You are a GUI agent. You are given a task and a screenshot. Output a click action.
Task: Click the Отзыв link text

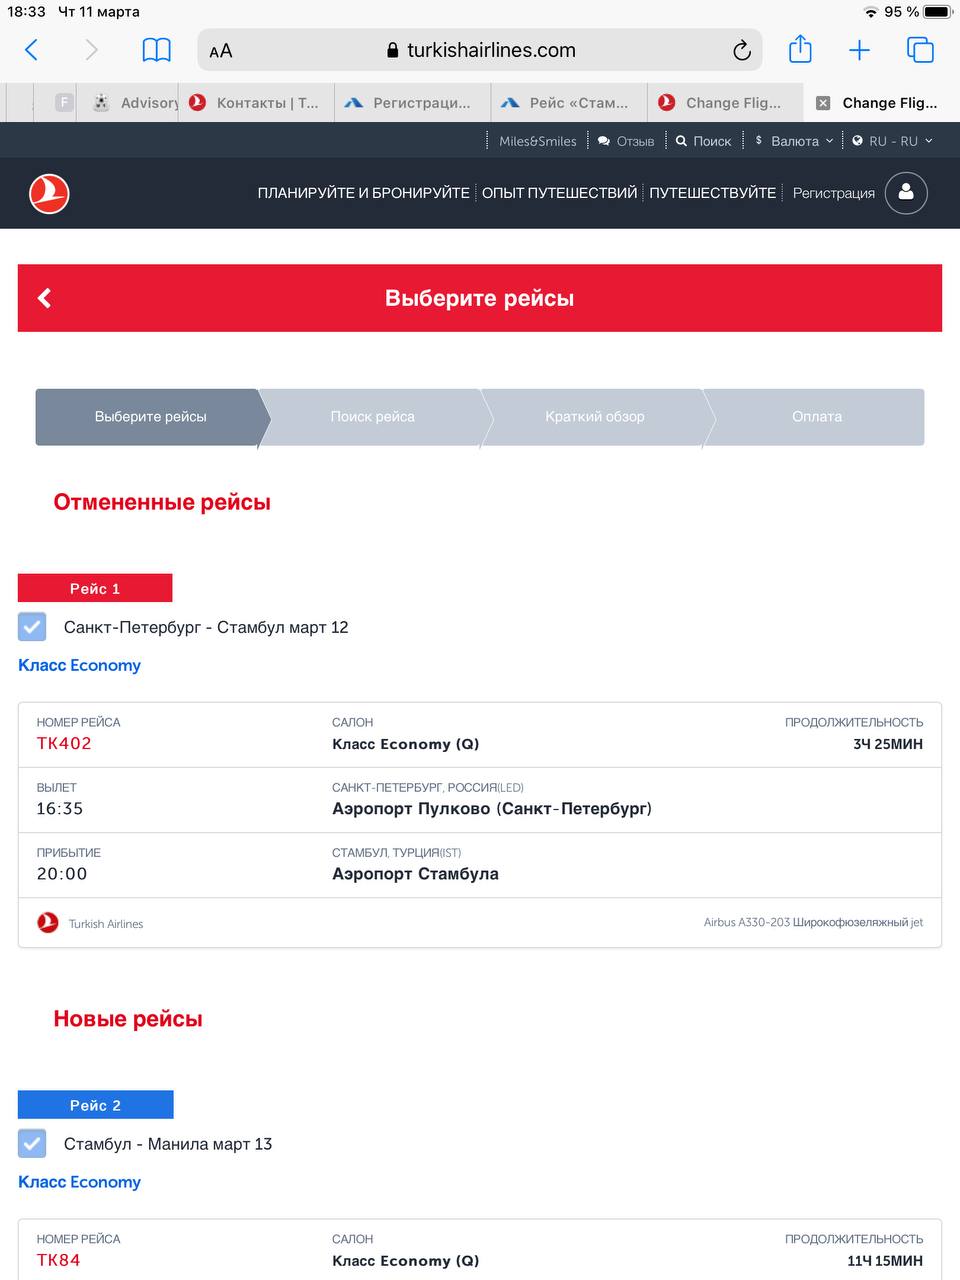tap(635, 141)
